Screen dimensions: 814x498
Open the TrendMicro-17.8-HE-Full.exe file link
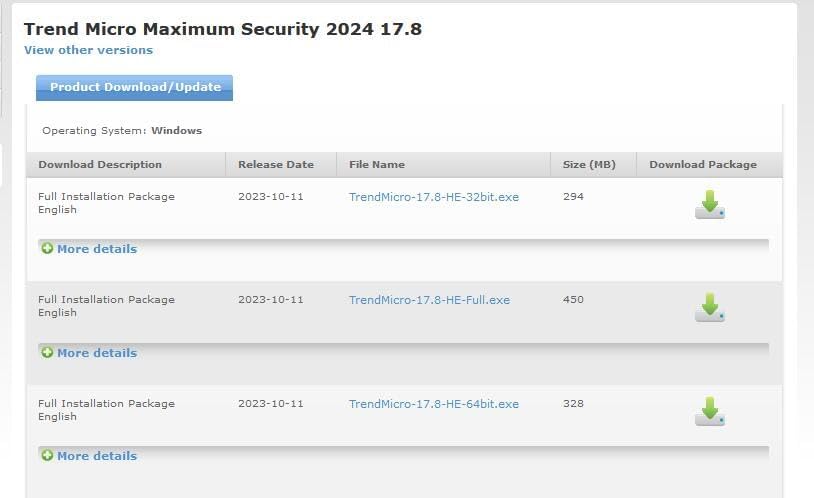429,300
